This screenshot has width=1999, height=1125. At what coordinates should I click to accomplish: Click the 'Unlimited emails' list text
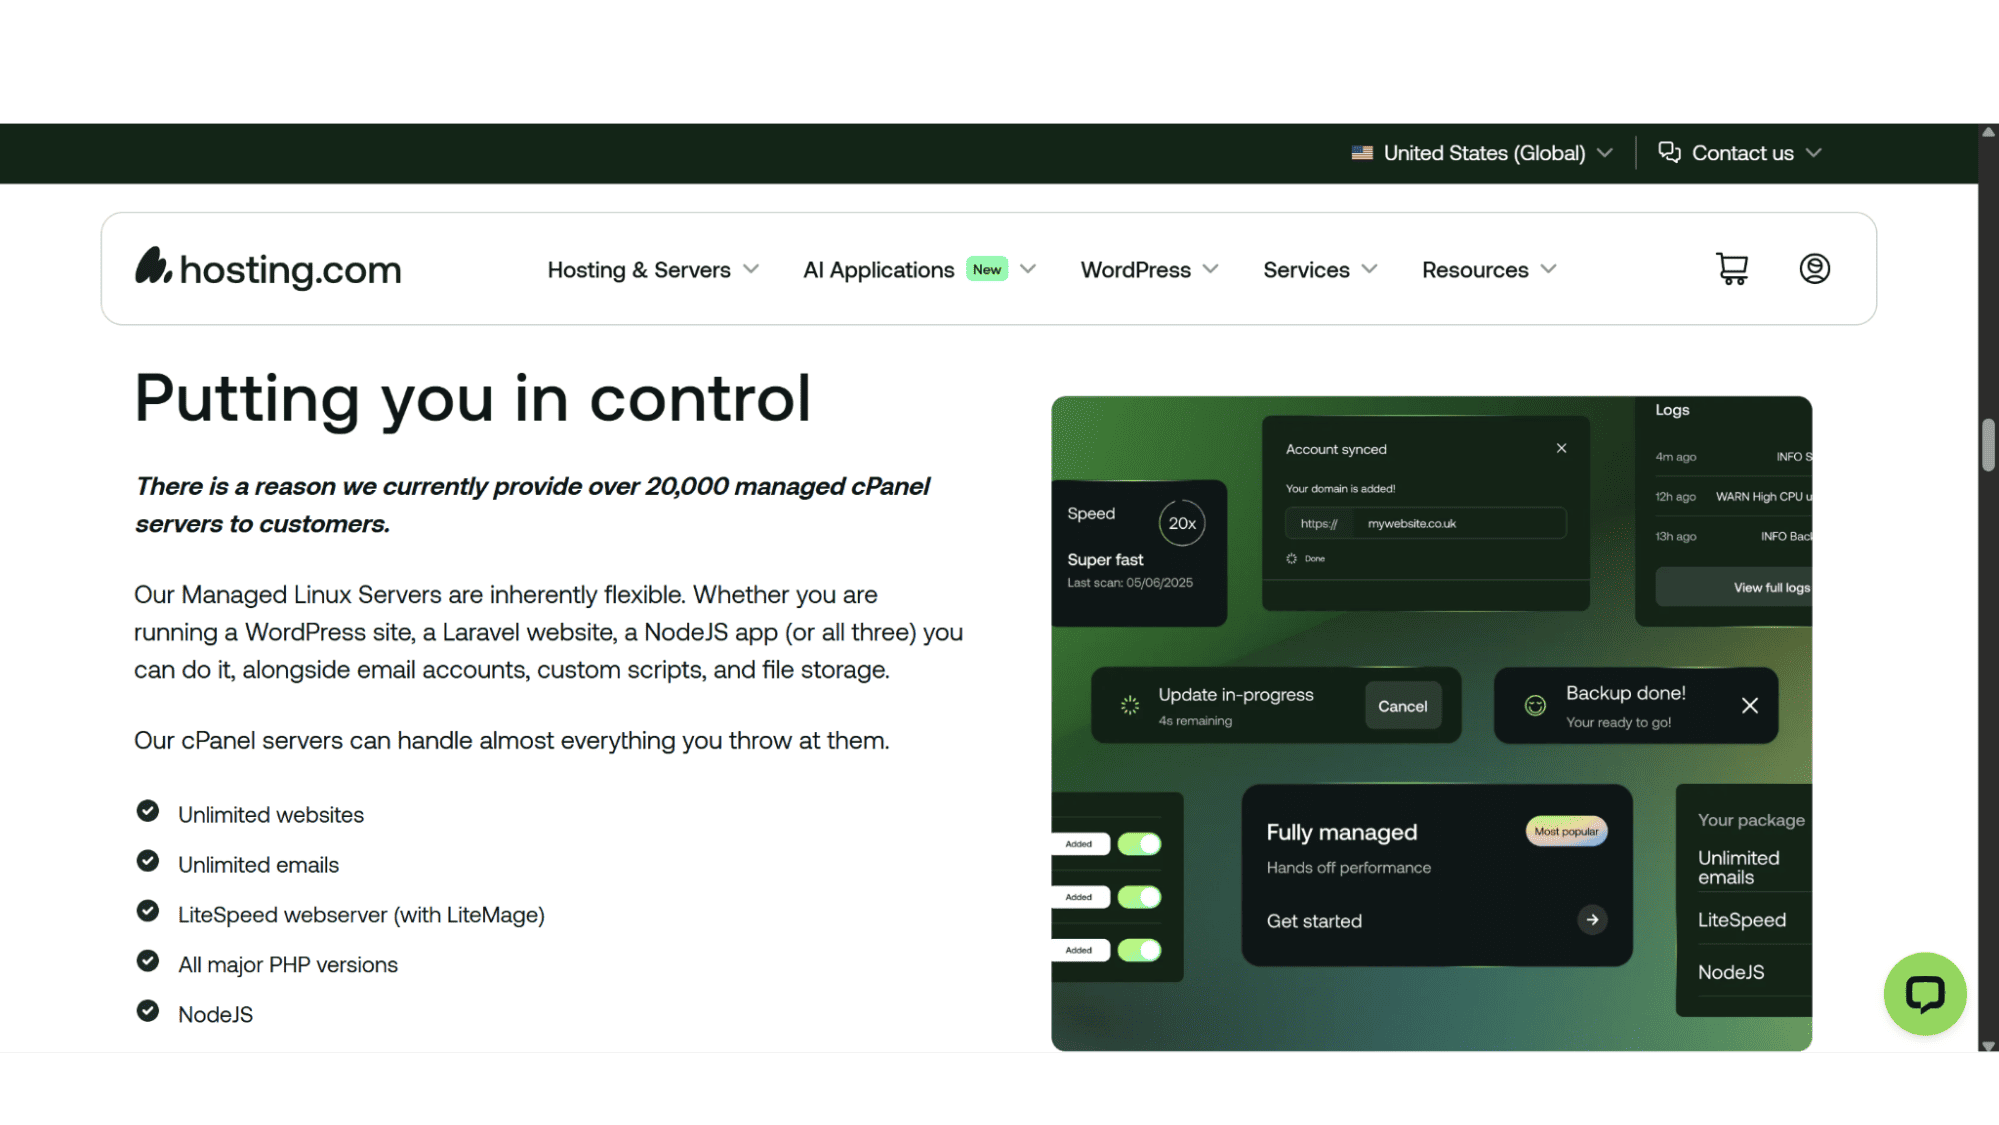(258, 865)
